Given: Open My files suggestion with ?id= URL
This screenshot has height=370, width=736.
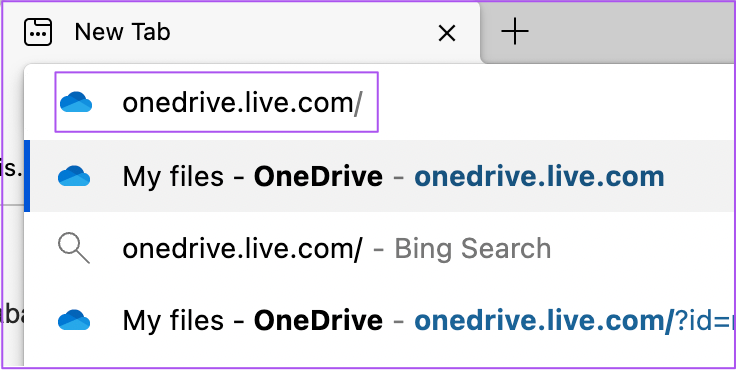Looking at the screenshot, I should click(380, 321).
